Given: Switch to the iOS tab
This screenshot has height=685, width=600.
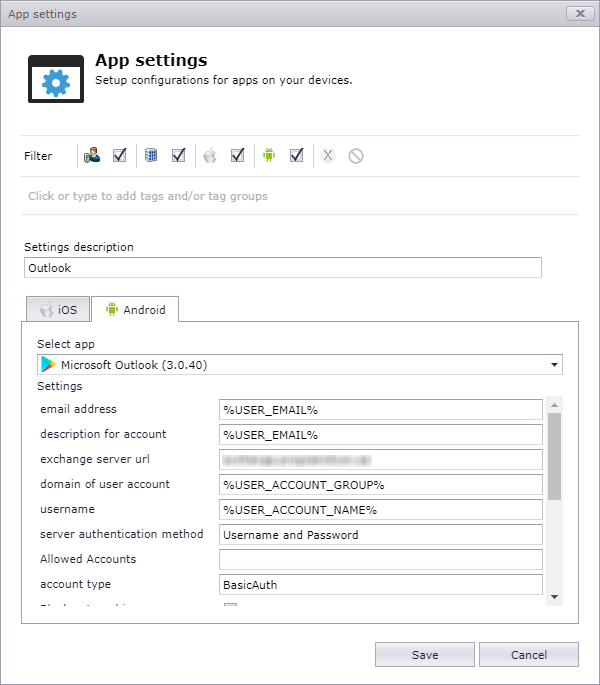Looking at the screenshot, I should point(58,309).
